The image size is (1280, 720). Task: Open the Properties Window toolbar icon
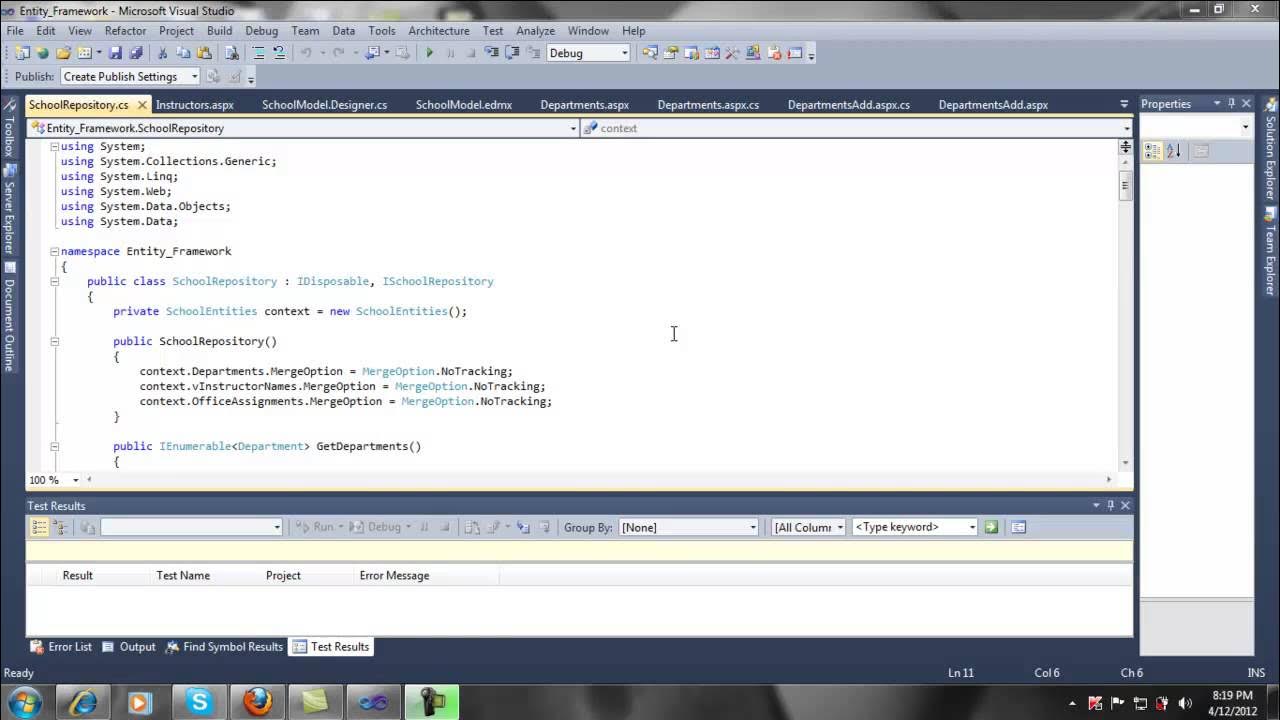click(x=671, y=53)
